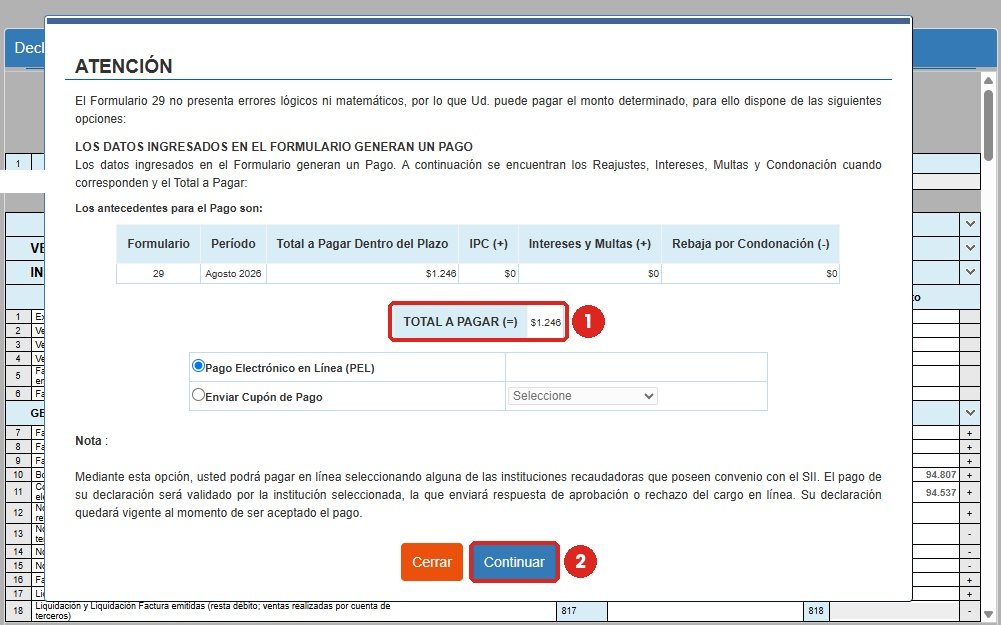Image resolution: width=1001 pixels, height=625 pixels.
Task: Click row number 10 in the background form
Action: 18,475
